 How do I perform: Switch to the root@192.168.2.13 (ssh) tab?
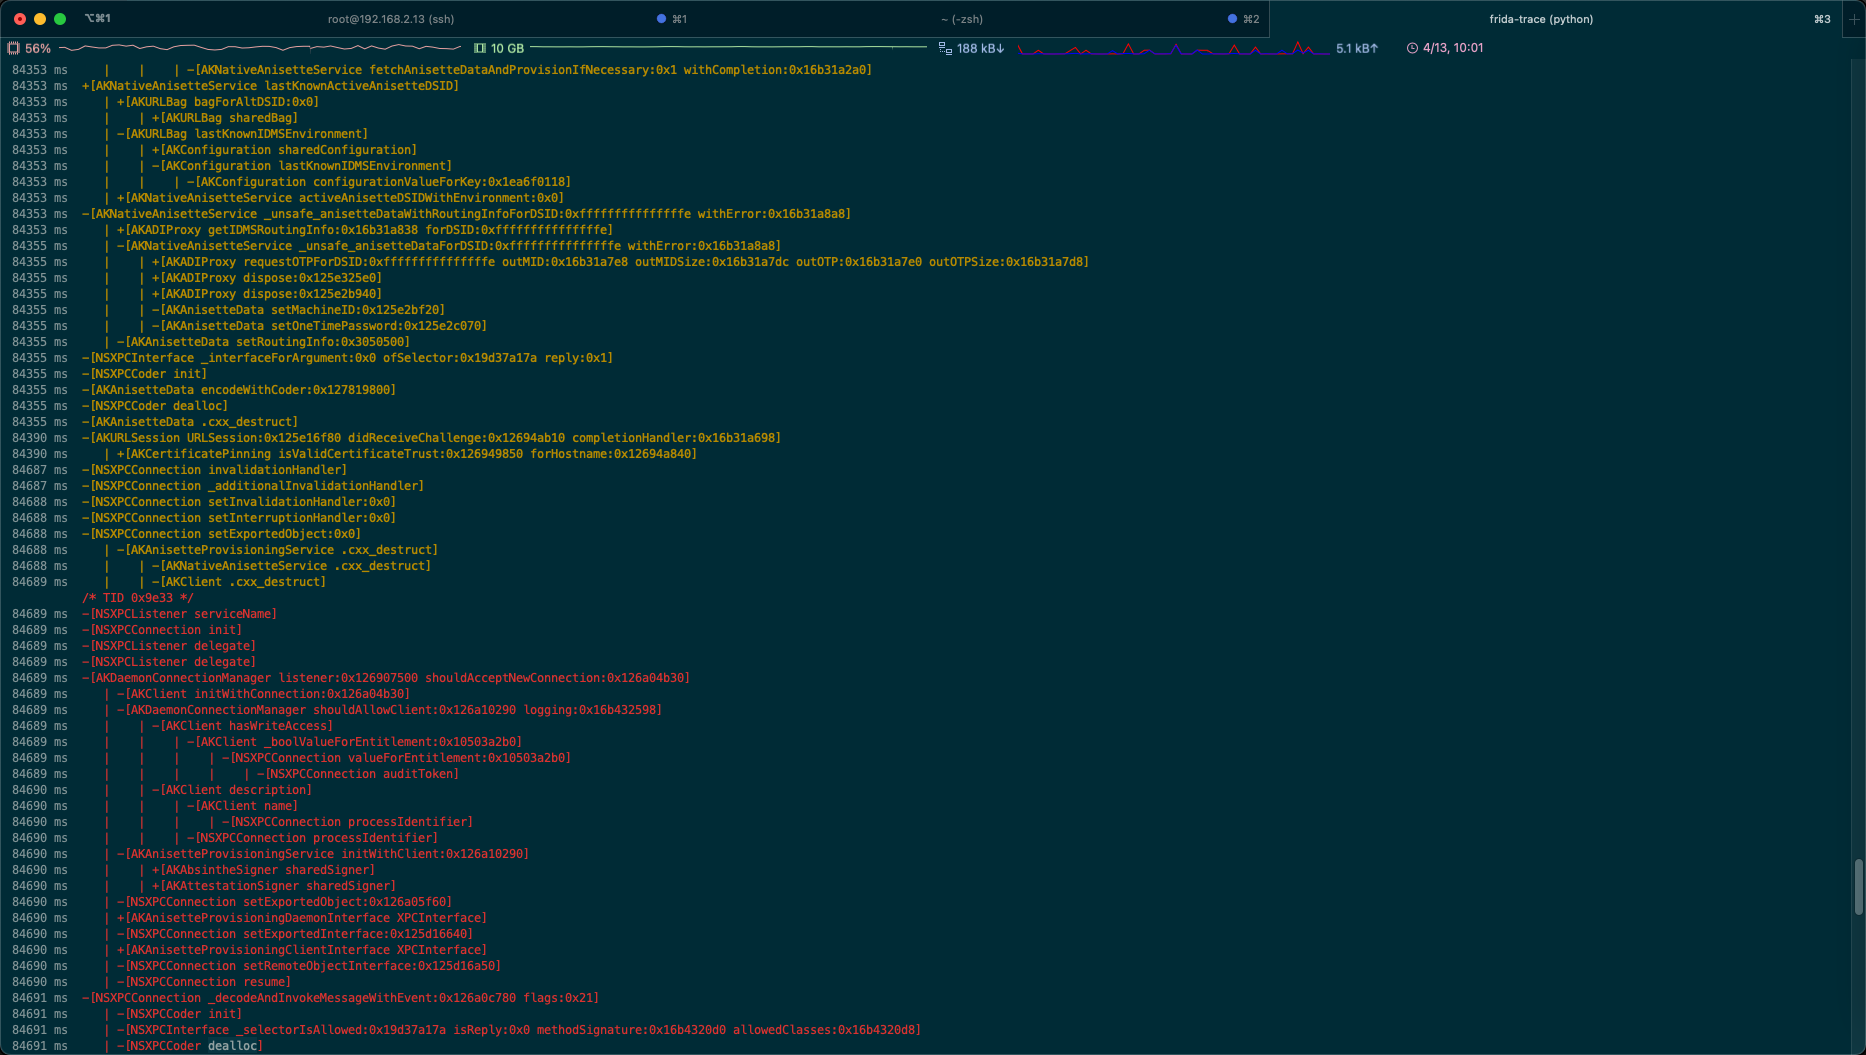coord(391,19)
